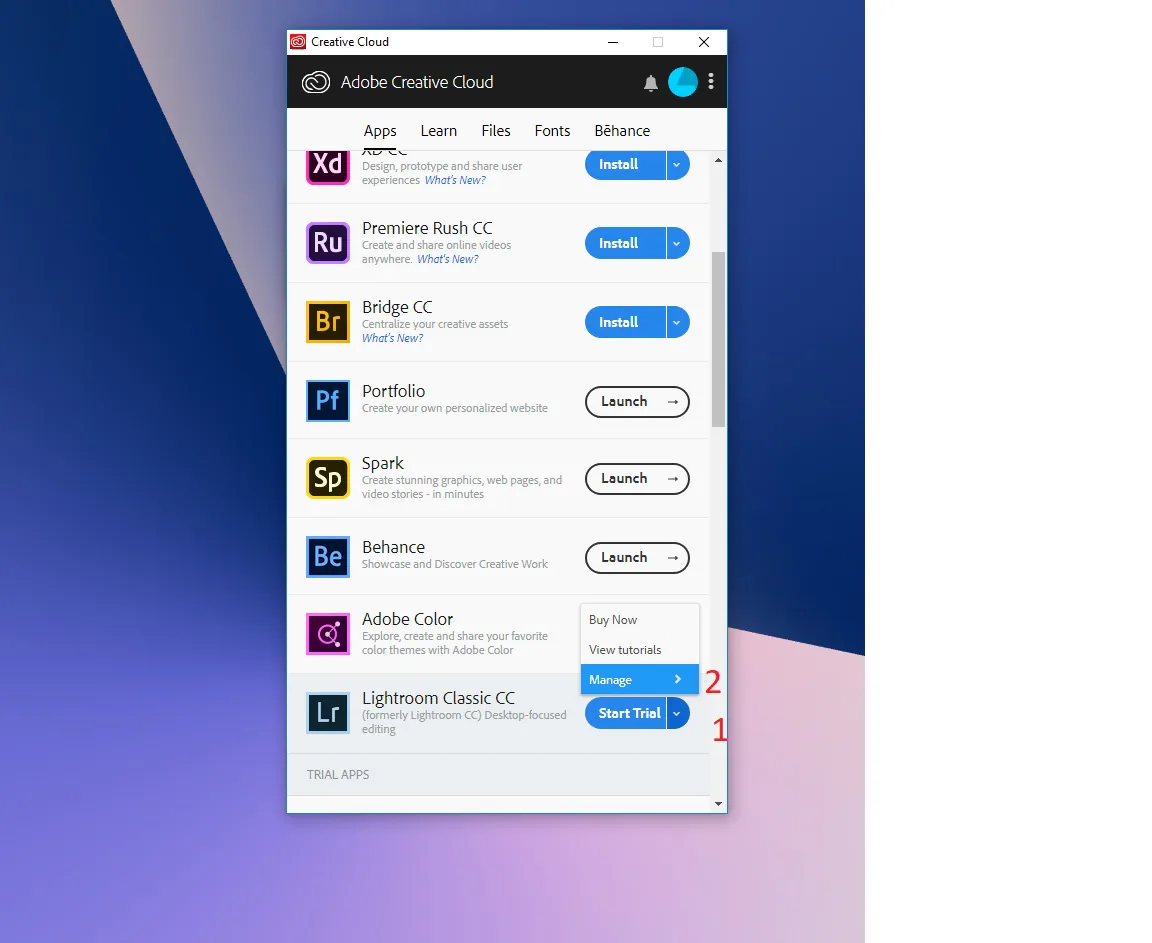Click the TRIAL APPS section header

tap(338, 775)
